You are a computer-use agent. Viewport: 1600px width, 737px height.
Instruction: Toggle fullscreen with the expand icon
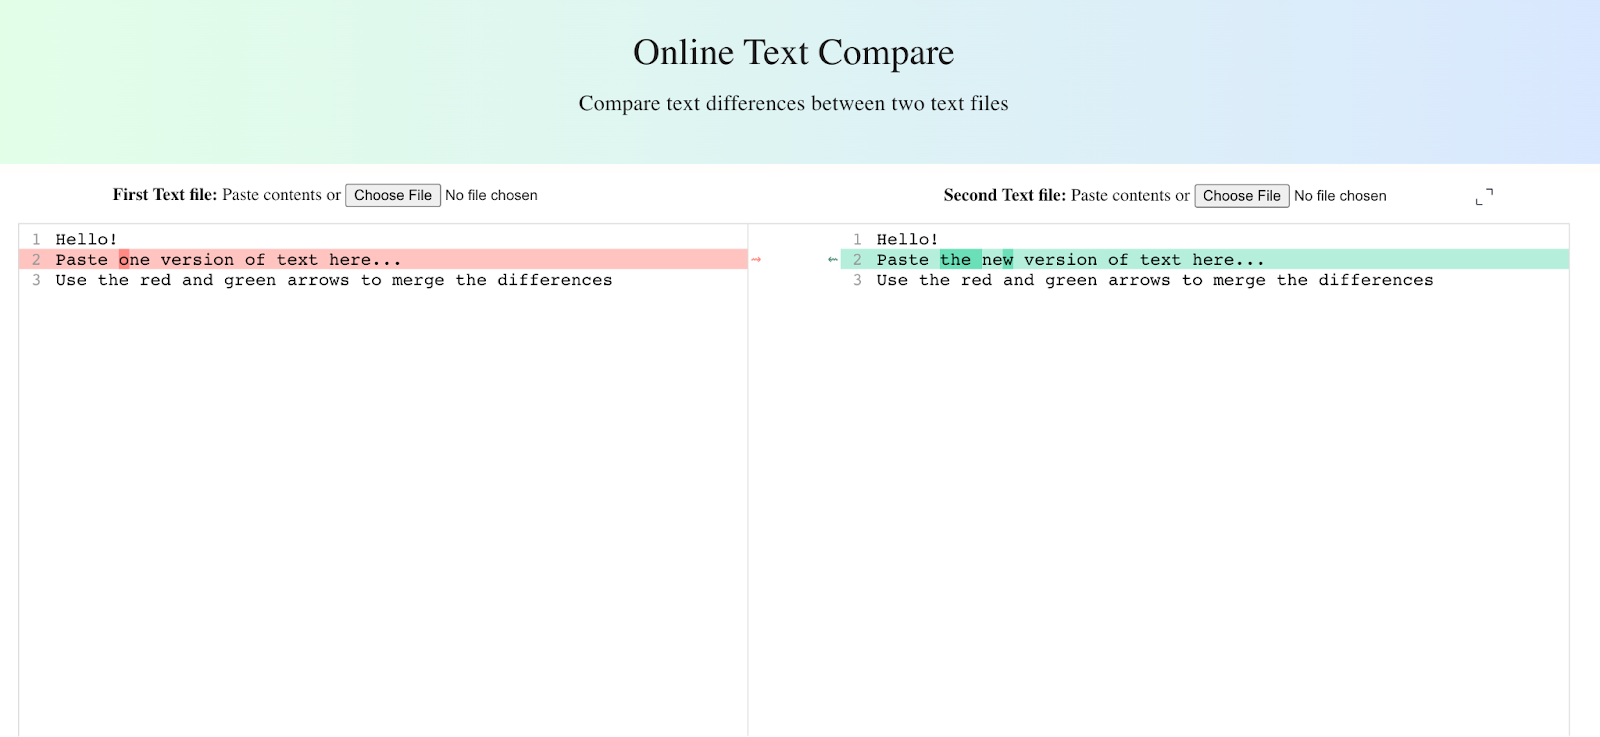click(x=1484, y=196)
